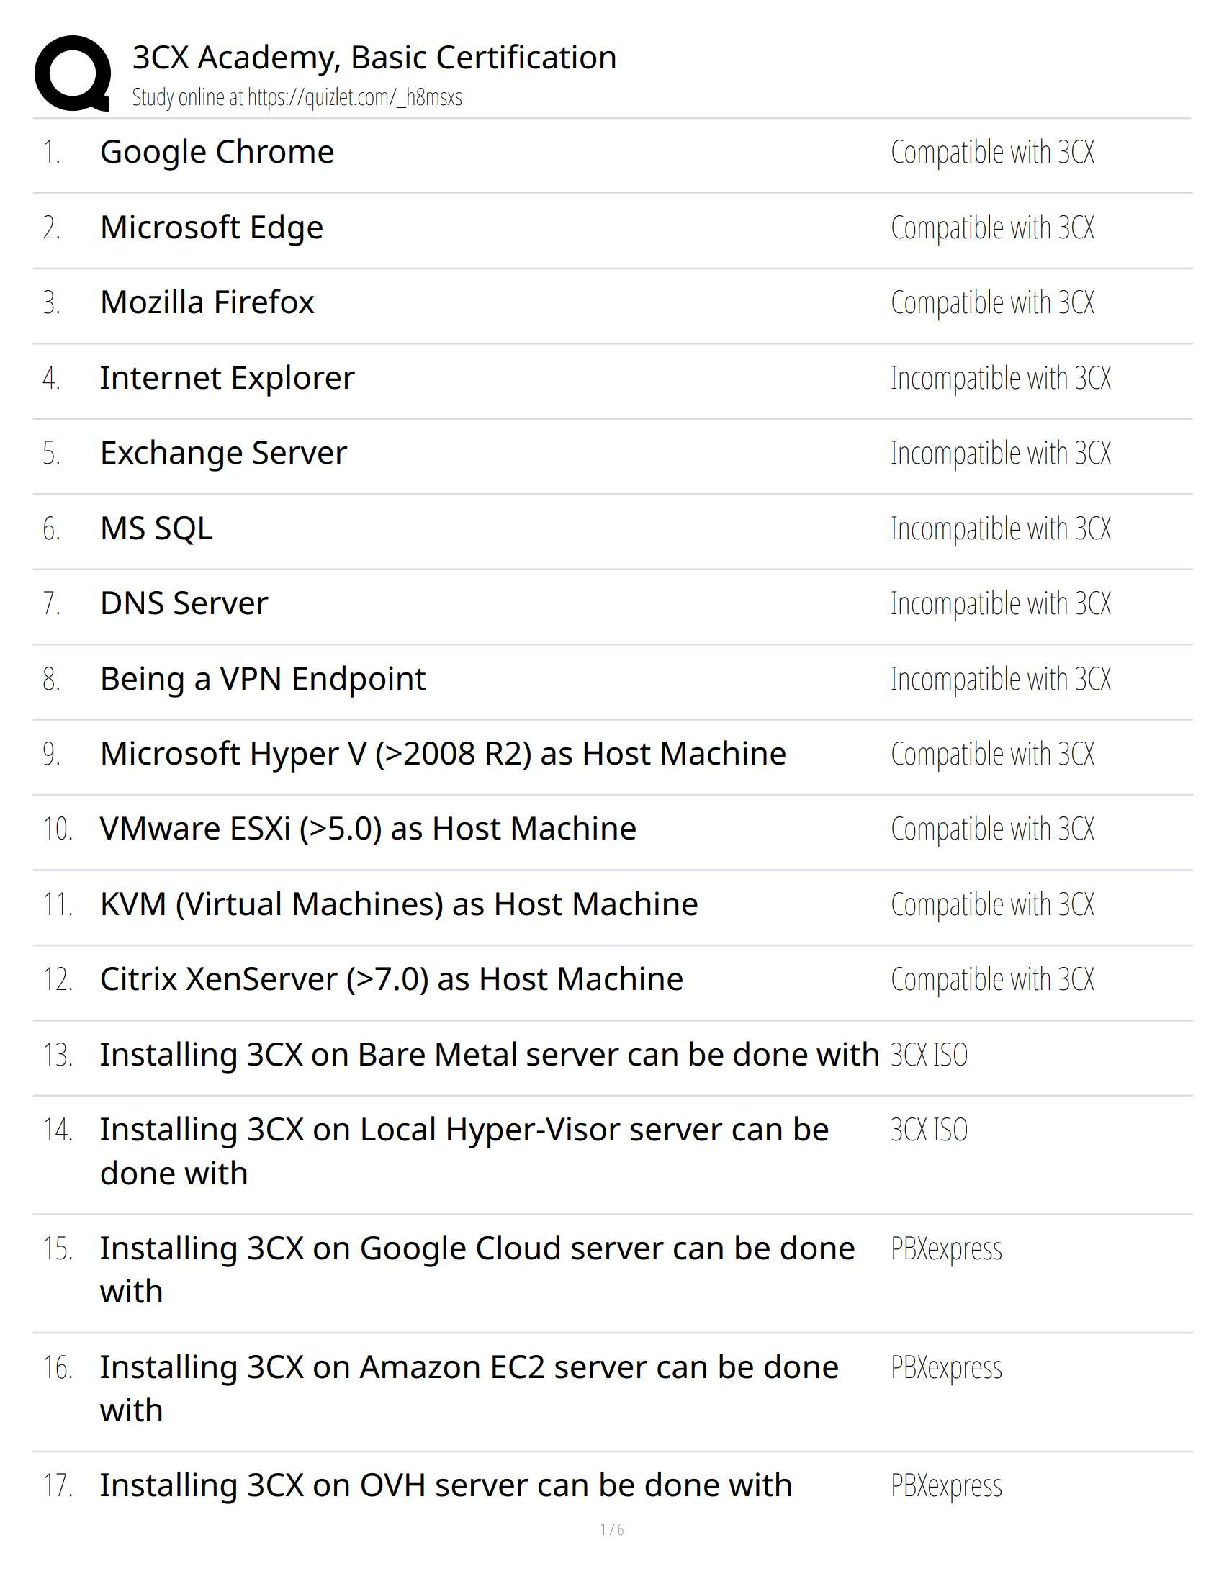
Task: Select the MS SQL term
Action: [156, 528]
